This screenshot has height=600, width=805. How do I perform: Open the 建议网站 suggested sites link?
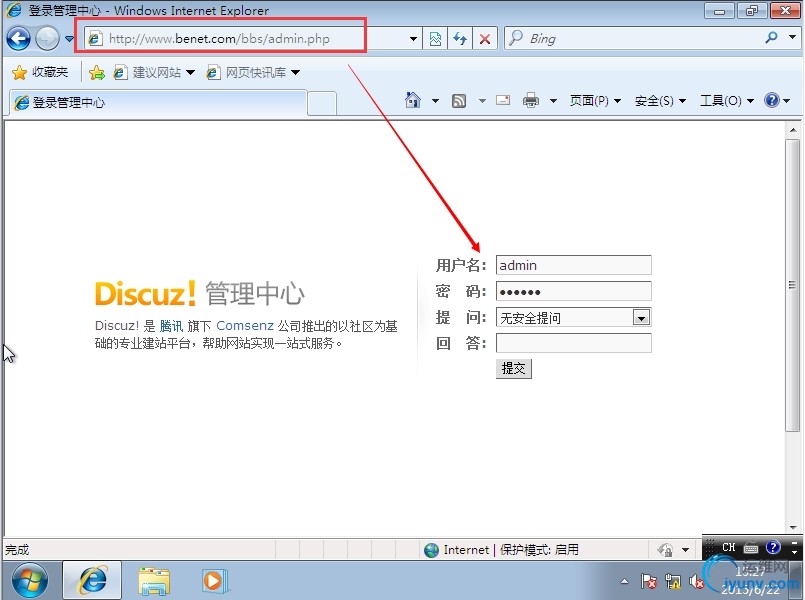[x=154, y=72]
